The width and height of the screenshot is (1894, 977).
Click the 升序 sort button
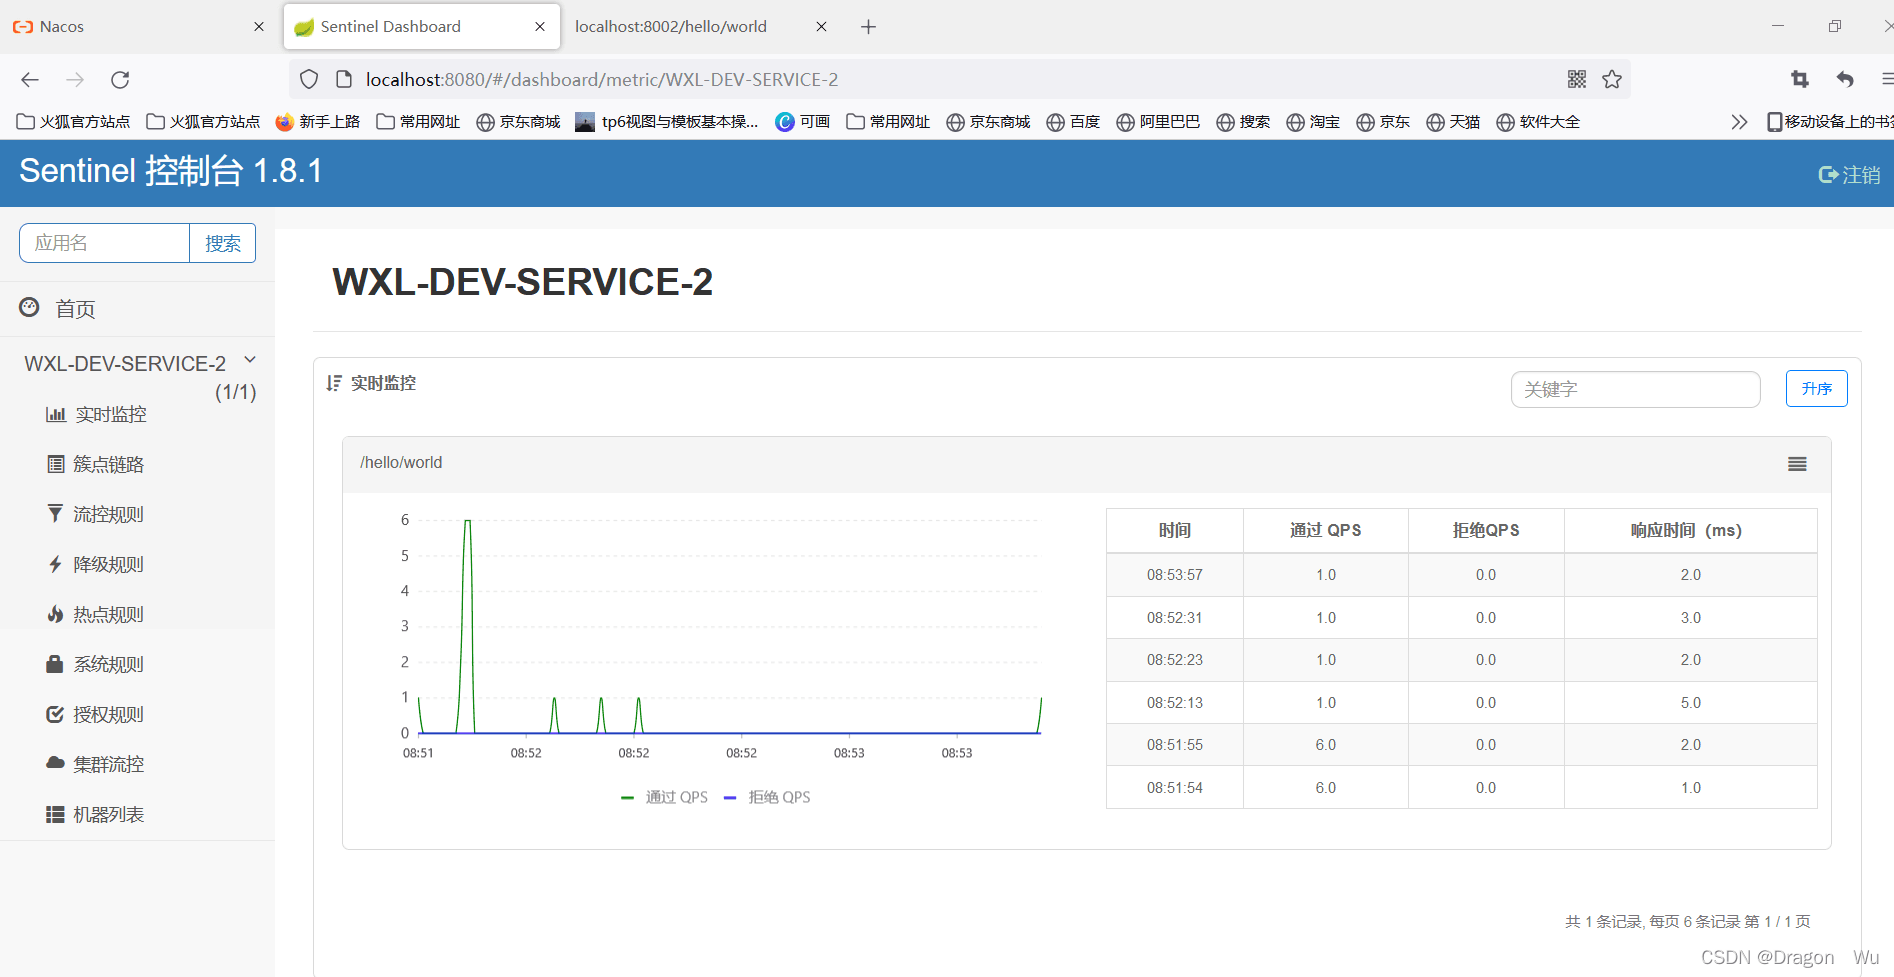pos(1816,389)
